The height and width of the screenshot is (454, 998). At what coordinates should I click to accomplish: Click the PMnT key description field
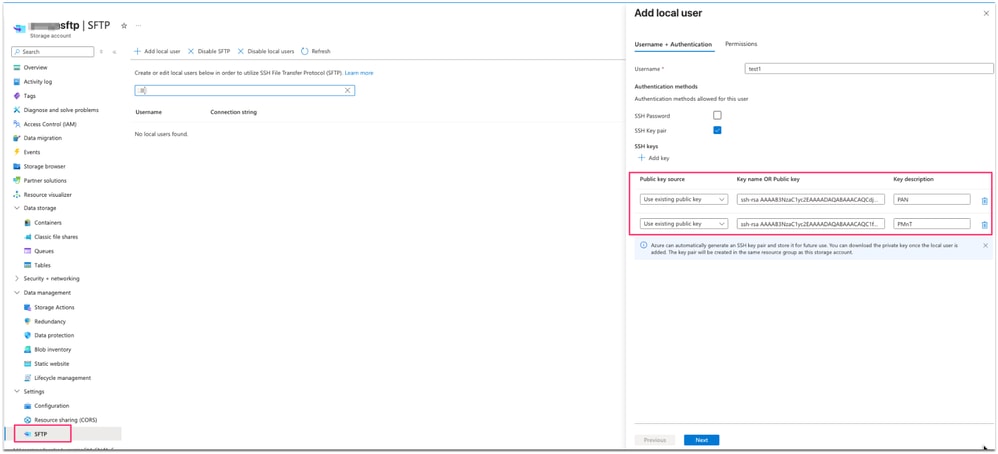(x=932, y=223)
